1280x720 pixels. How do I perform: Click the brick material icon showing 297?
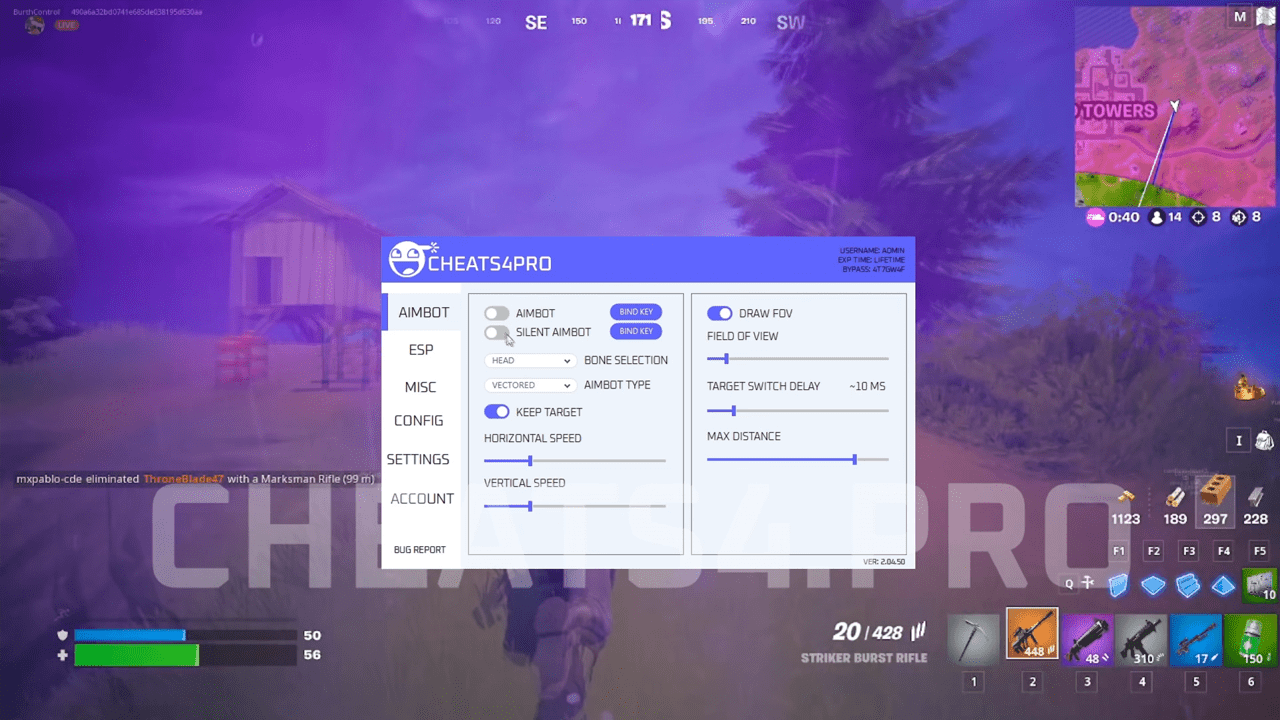coord(1216,492)
